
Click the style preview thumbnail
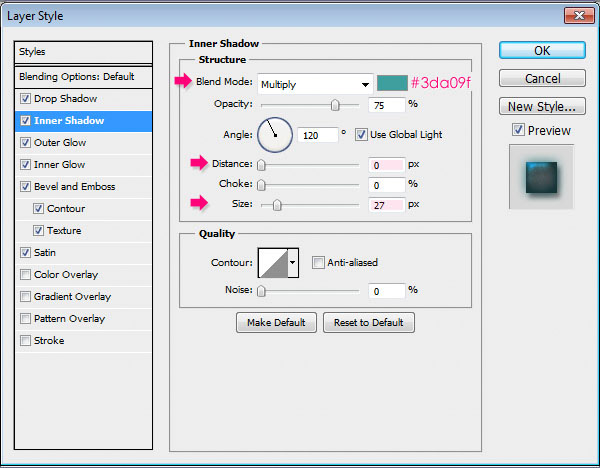pos(541,177)
